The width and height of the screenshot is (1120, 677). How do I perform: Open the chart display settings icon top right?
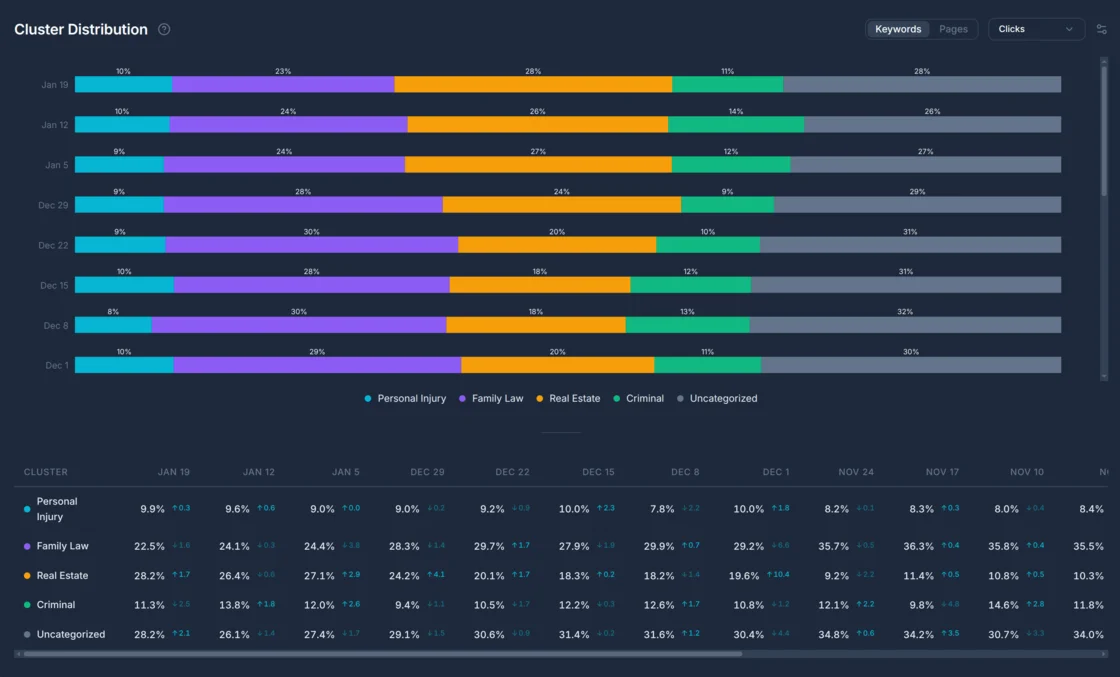point(1104,29)
